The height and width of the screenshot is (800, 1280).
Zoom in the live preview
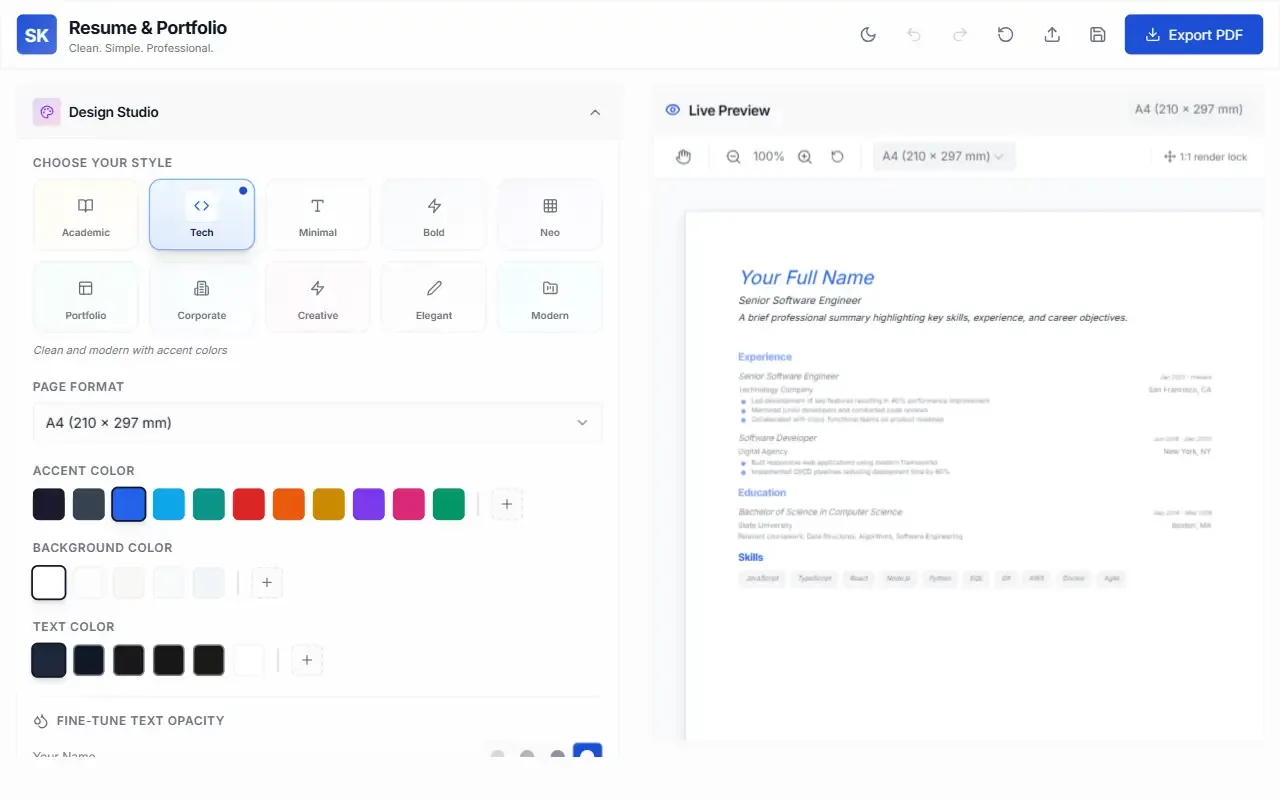click(x=805, y=157)
